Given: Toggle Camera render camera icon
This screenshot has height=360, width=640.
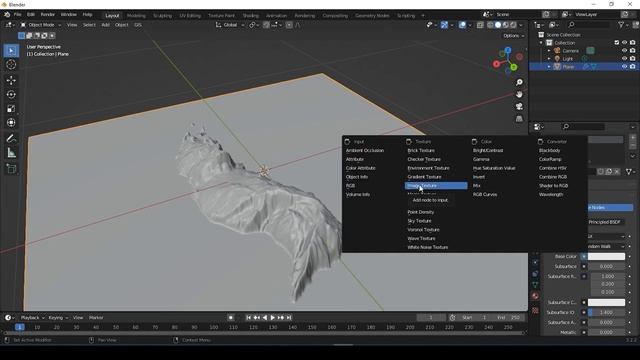Looking at the screenshot, I should 632,51.
